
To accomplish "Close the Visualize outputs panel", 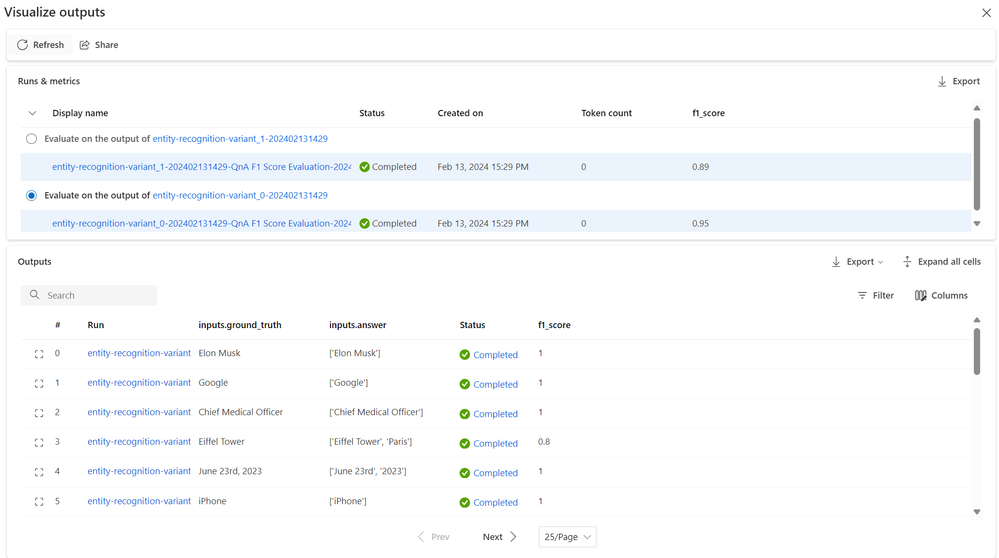I will pyautogui.click(x=986, y=13).
